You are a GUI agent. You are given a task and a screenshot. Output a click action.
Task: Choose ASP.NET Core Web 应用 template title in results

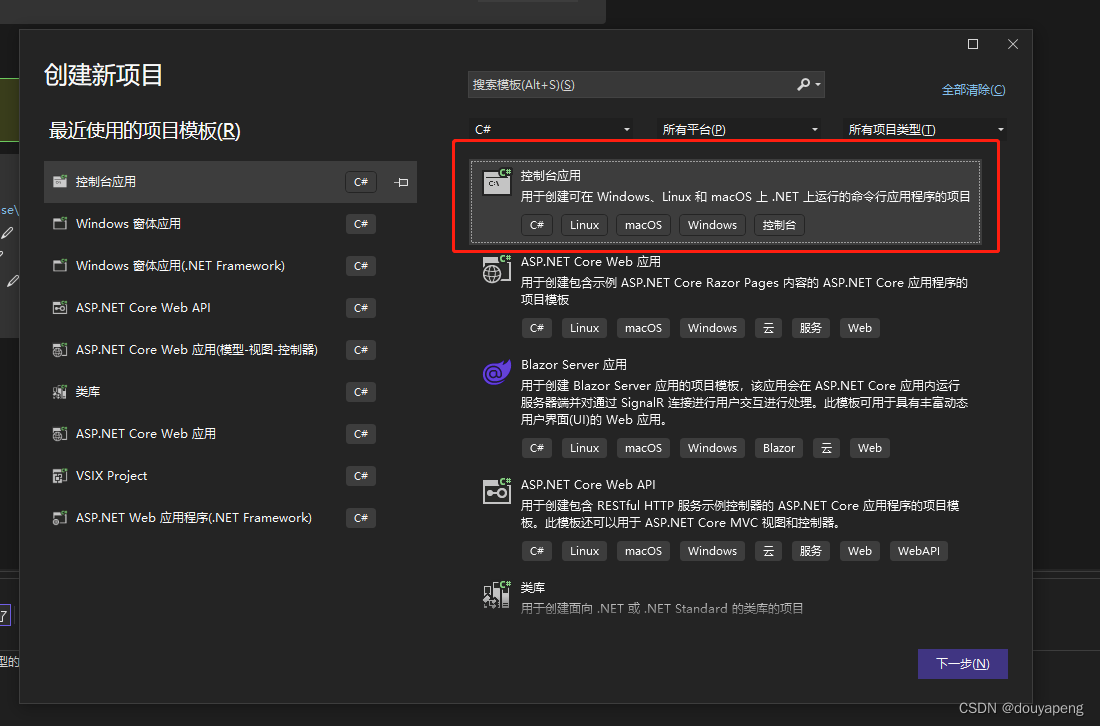coord(591,262)
